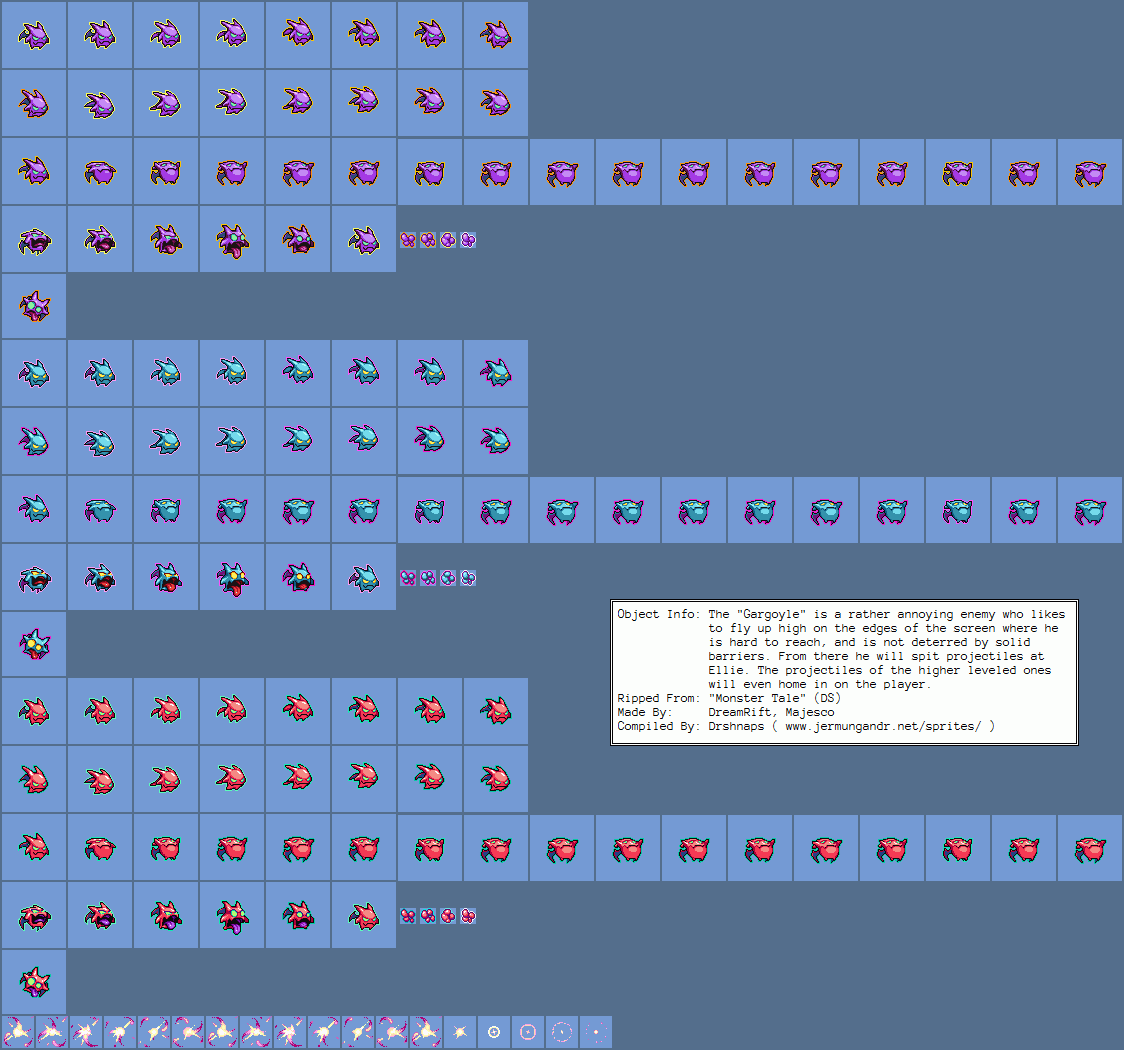1124x1050 pixels.
Task: Select the lone teal dizzy gargoyle sprite
Action: click(x=34, y=644)
